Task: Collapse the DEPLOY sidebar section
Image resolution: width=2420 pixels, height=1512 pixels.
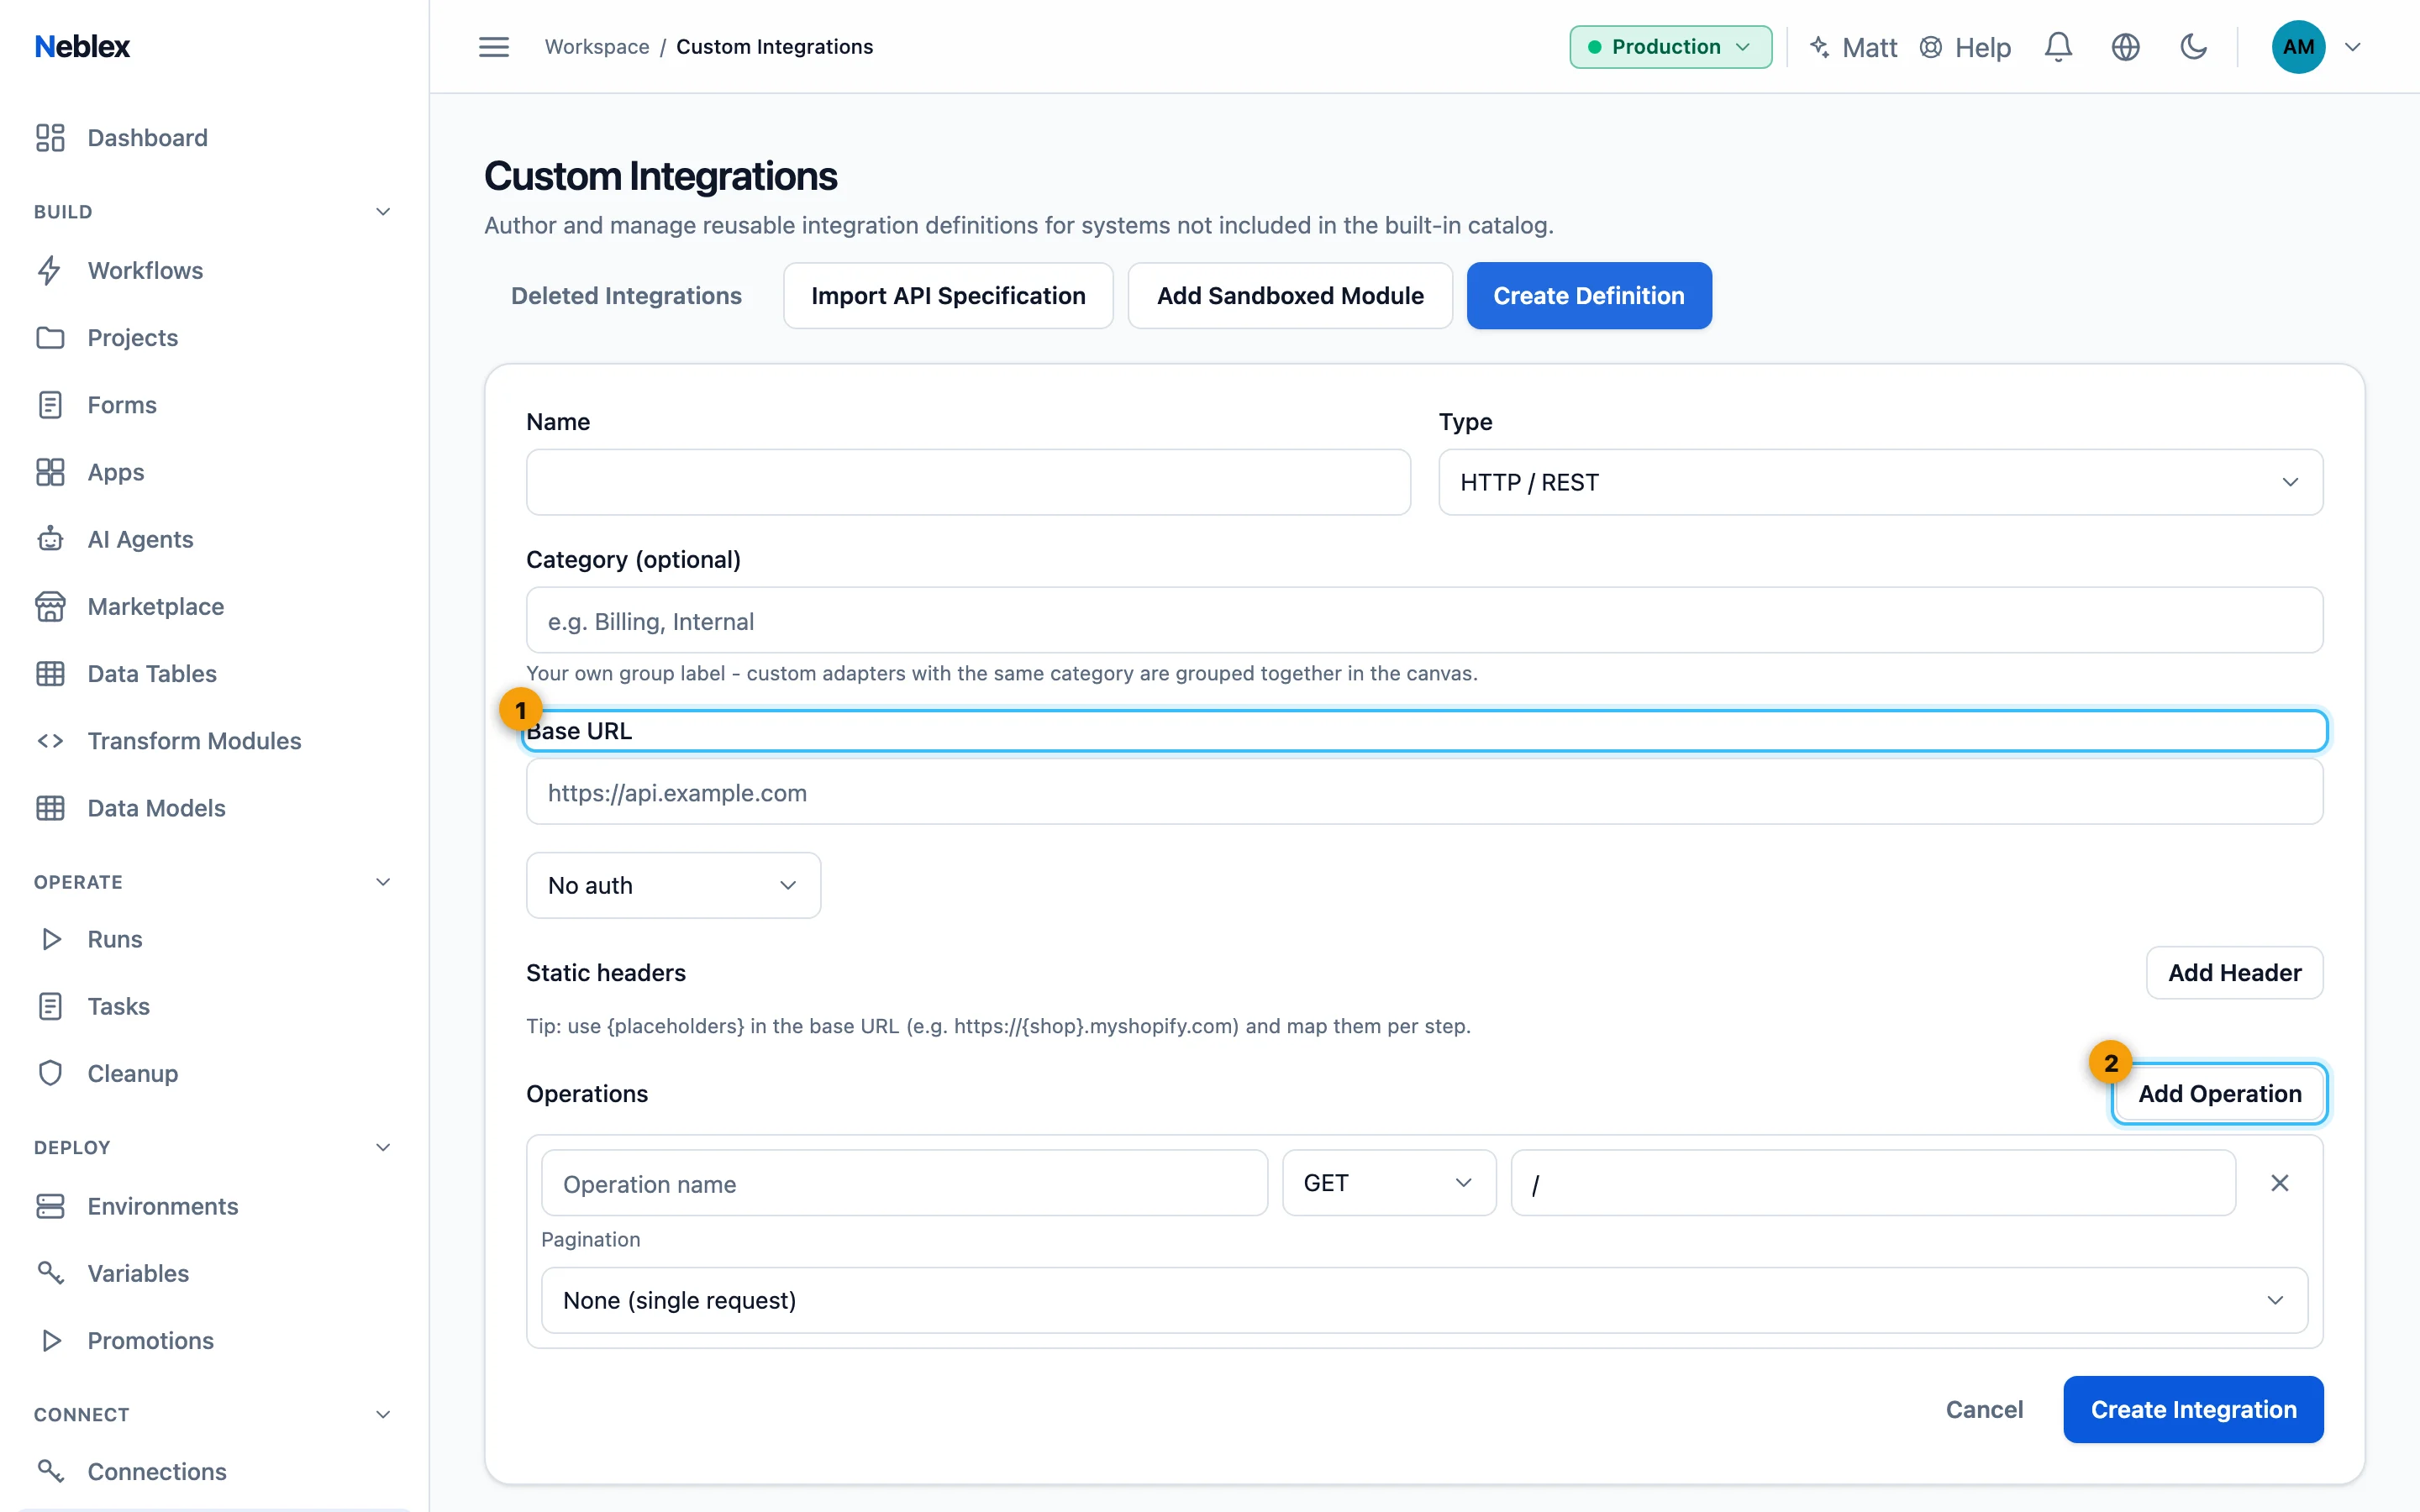Action: point(383,1147)
